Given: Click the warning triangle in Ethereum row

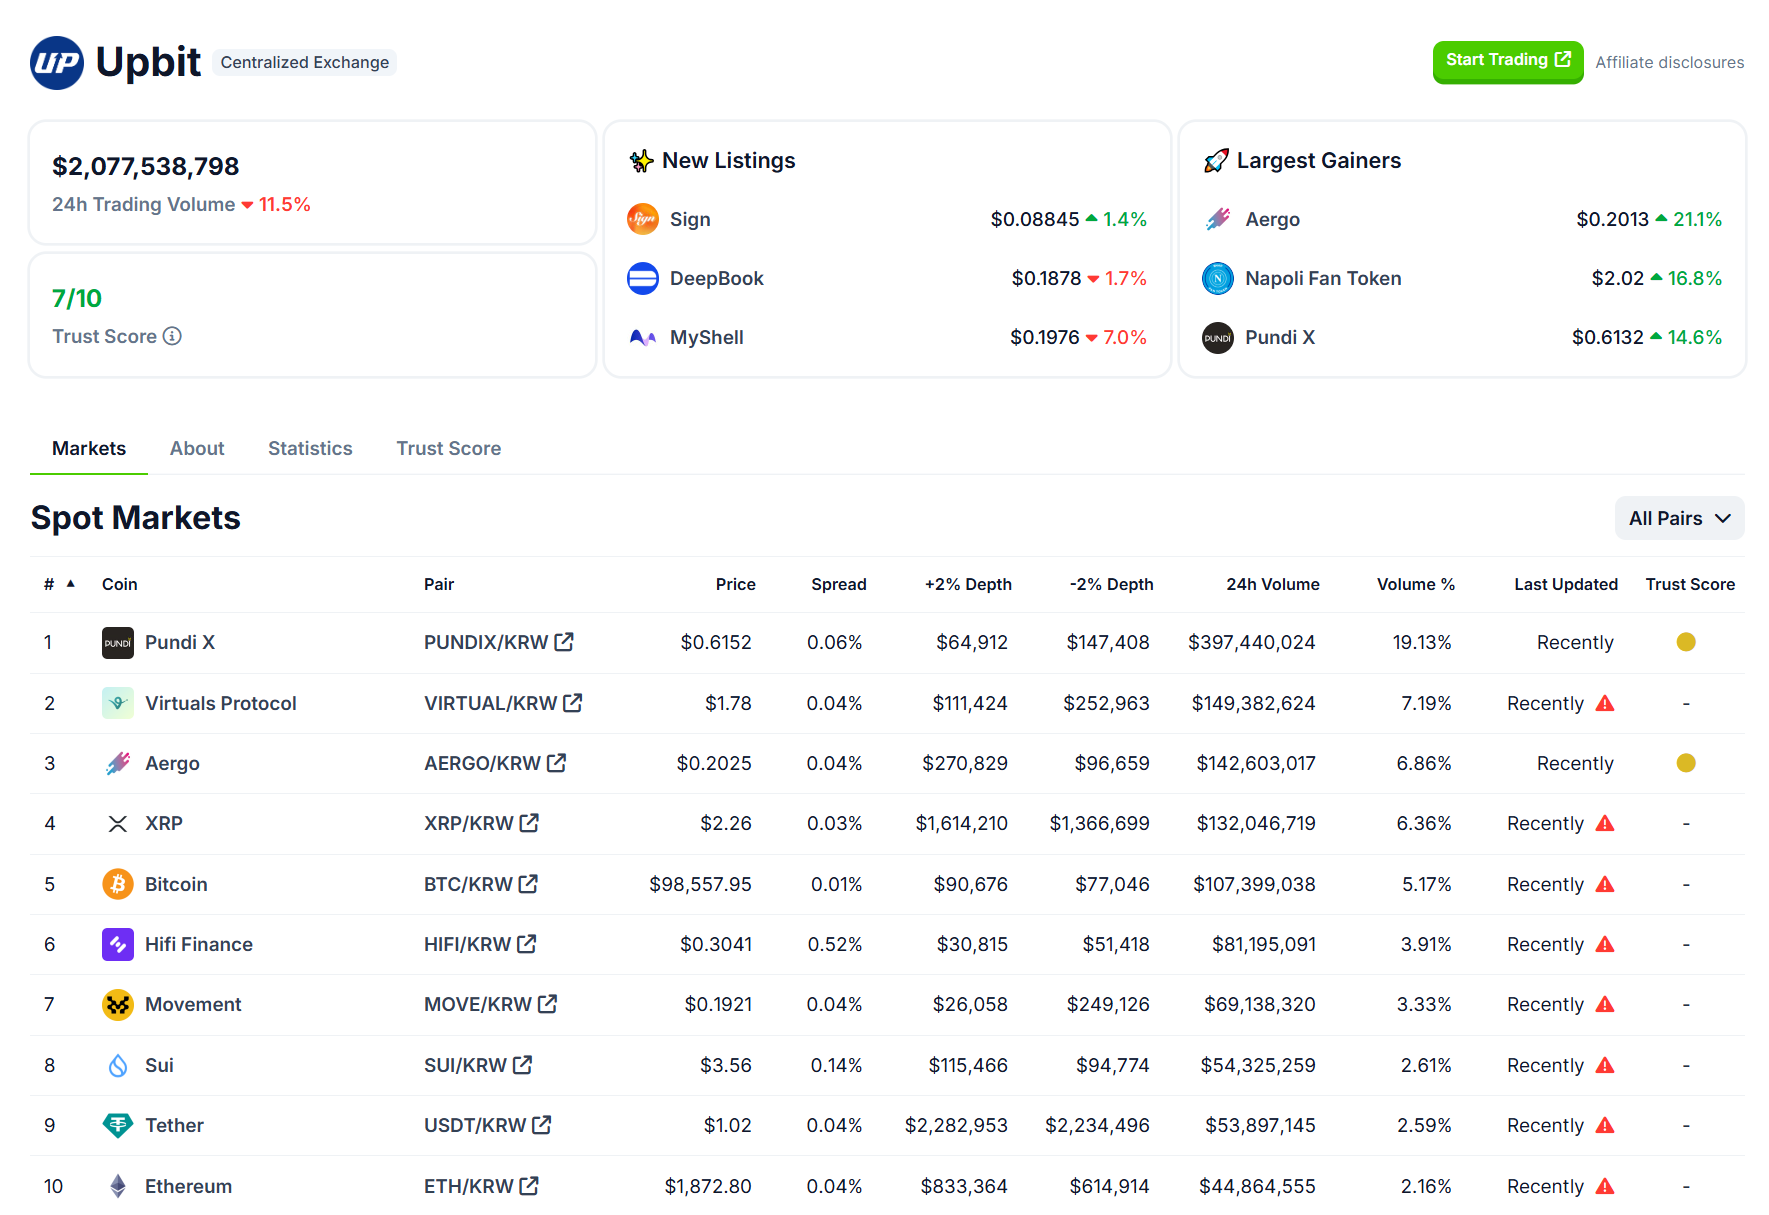Looking at the screenshot, I should tap(1605, 1186).
